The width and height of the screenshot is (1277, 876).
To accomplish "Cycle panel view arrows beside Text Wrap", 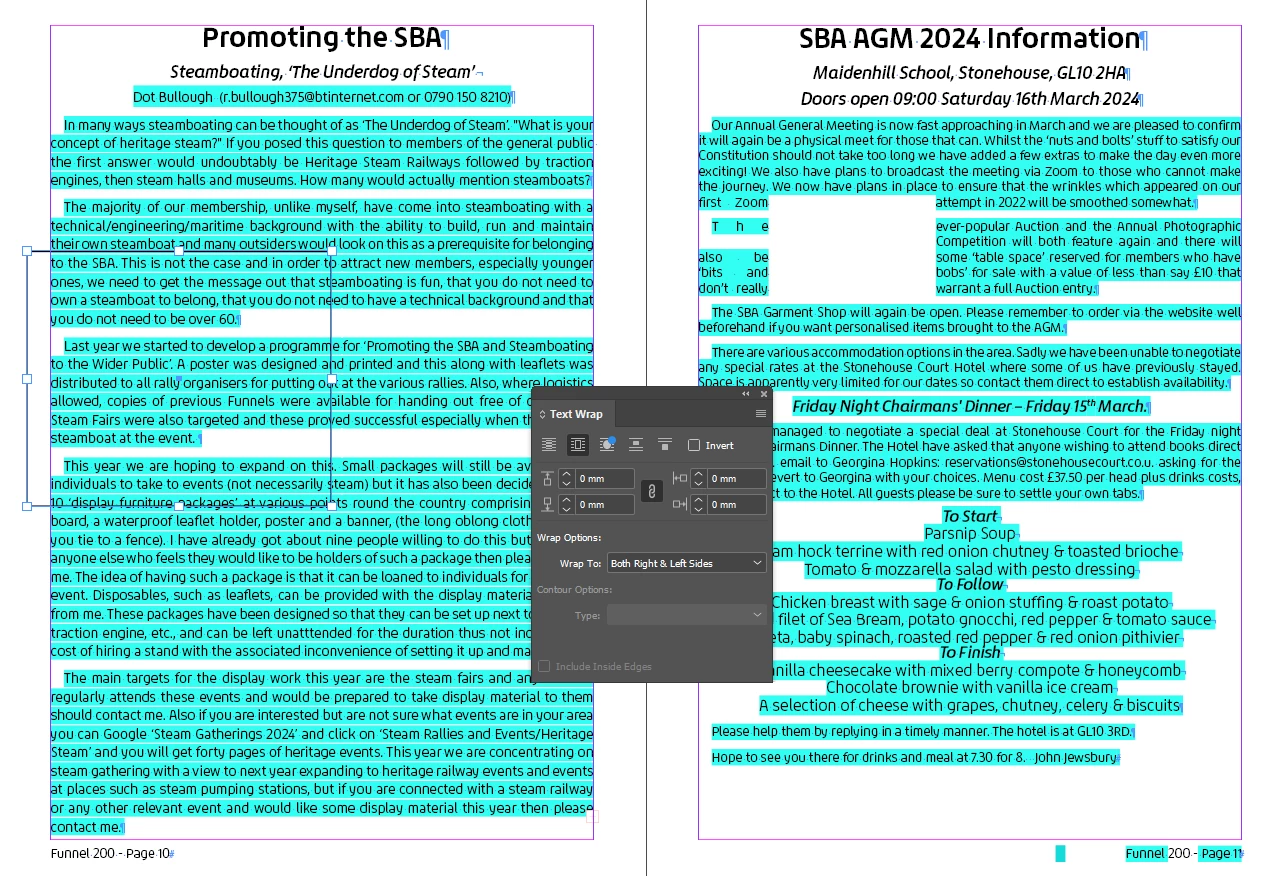I will pyautogui.click(x=543, y=414).
